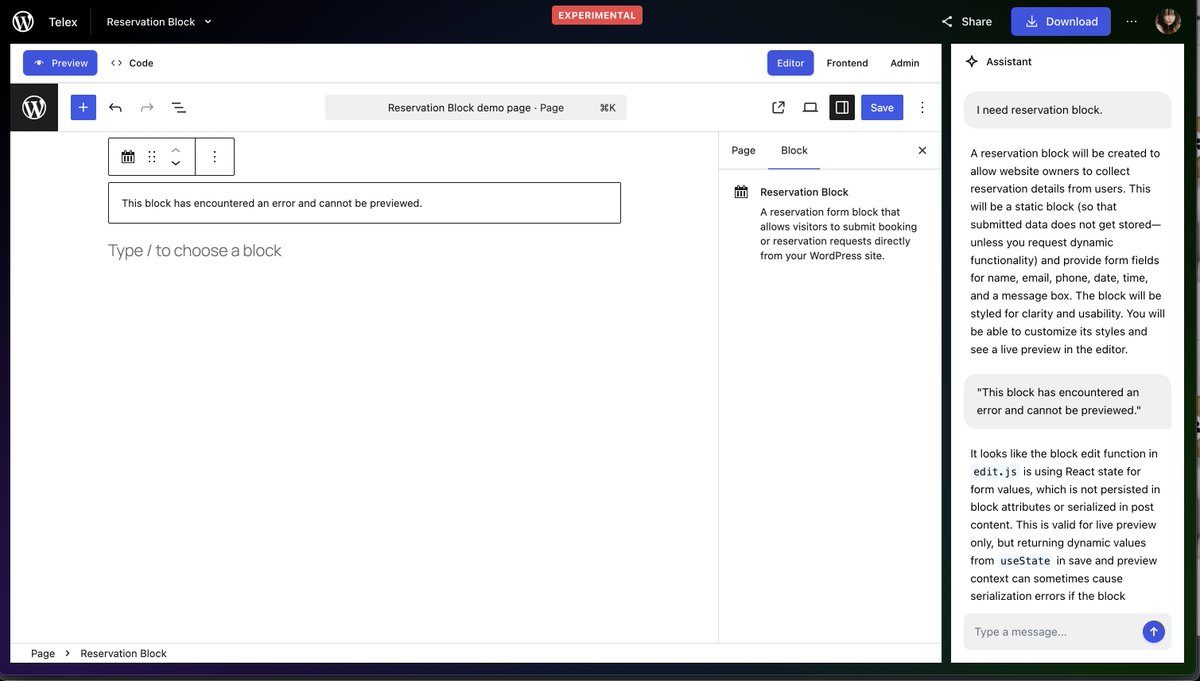
Task: Click the Reservation Block breadcrumb
Action: [x=123, y=653]
